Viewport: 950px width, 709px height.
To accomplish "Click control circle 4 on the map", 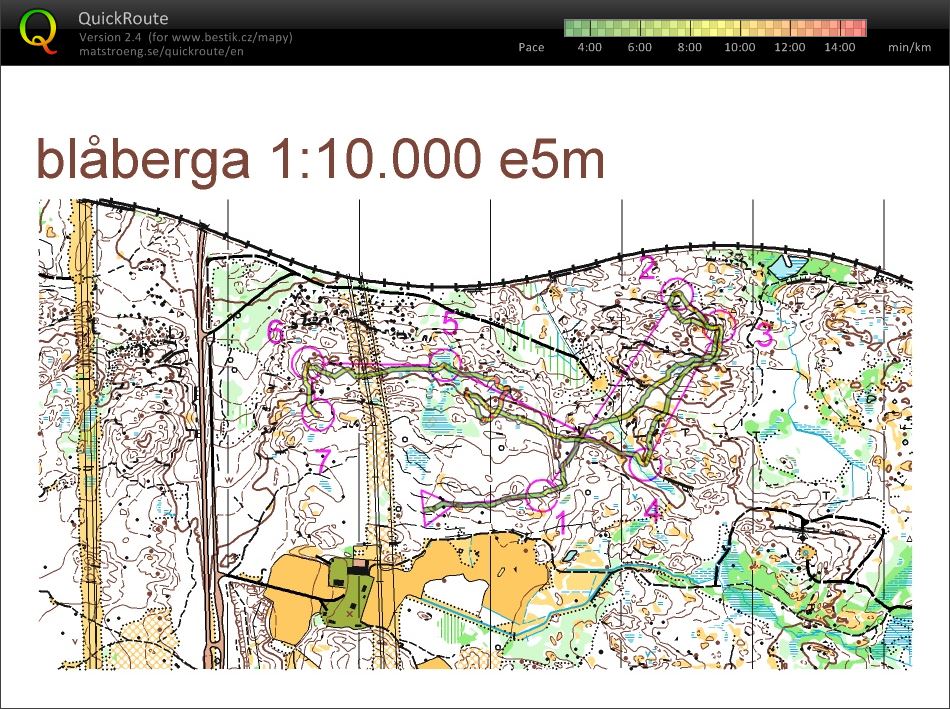I will tap(643, 463).
